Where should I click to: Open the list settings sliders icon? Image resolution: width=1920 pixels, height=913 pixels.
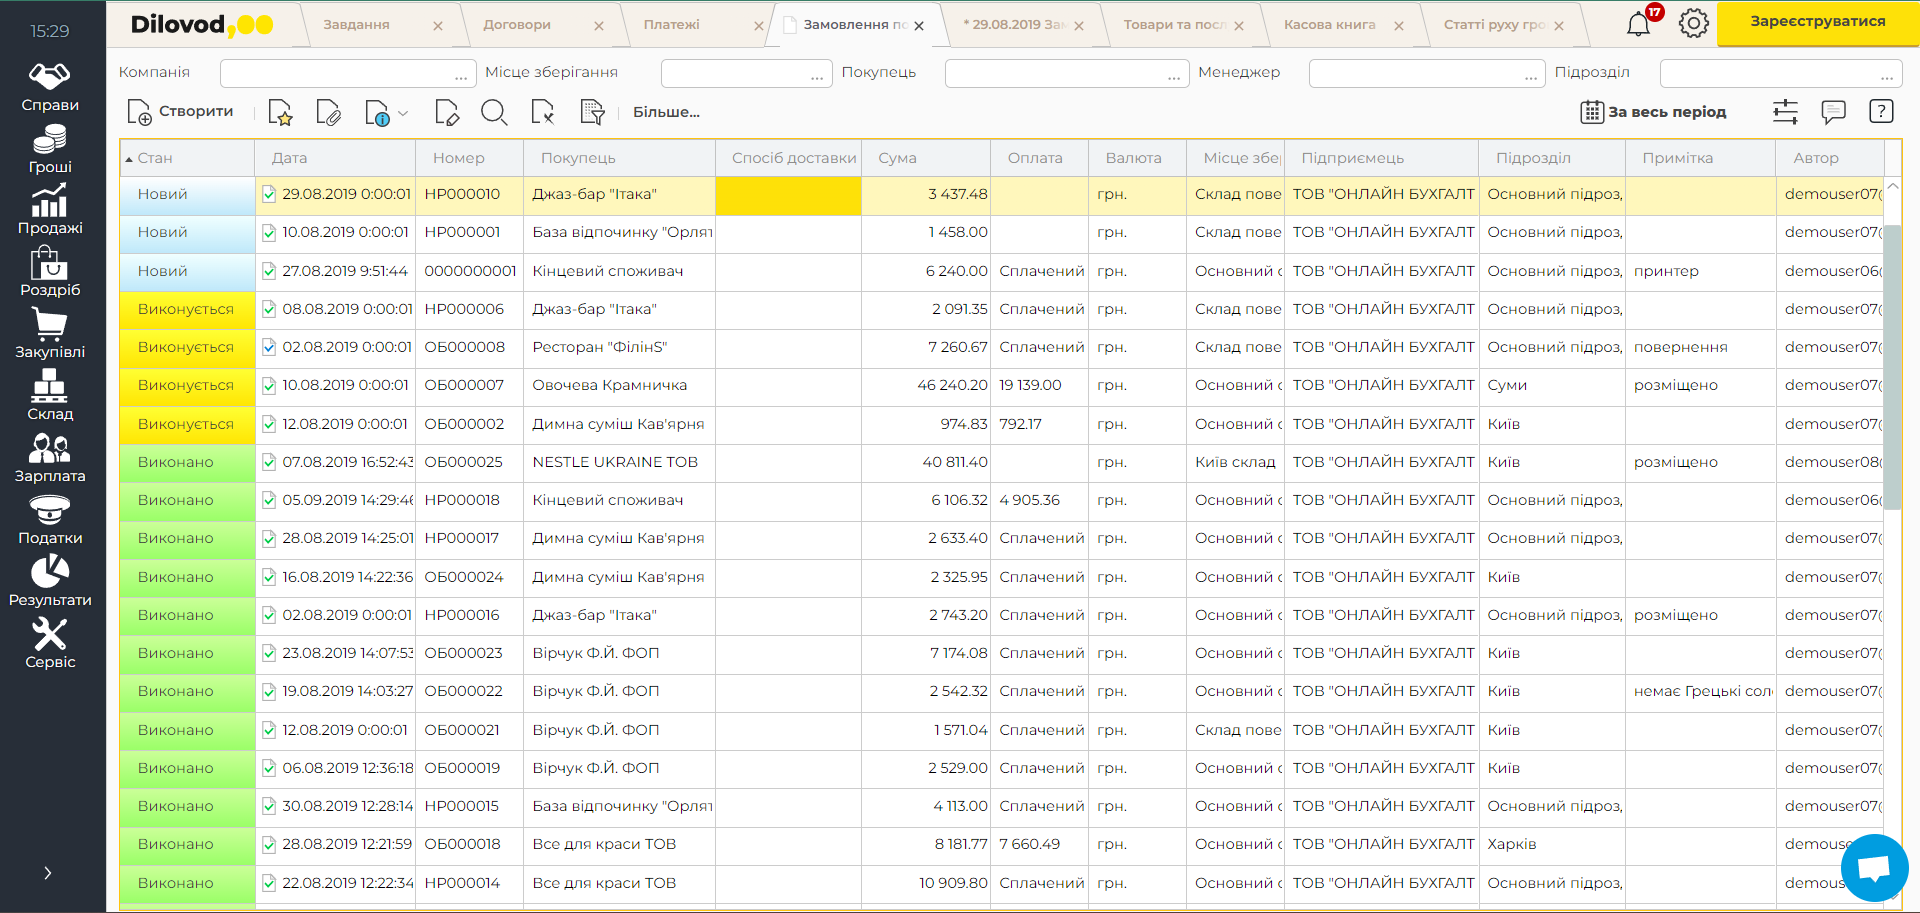point(1785,112)
